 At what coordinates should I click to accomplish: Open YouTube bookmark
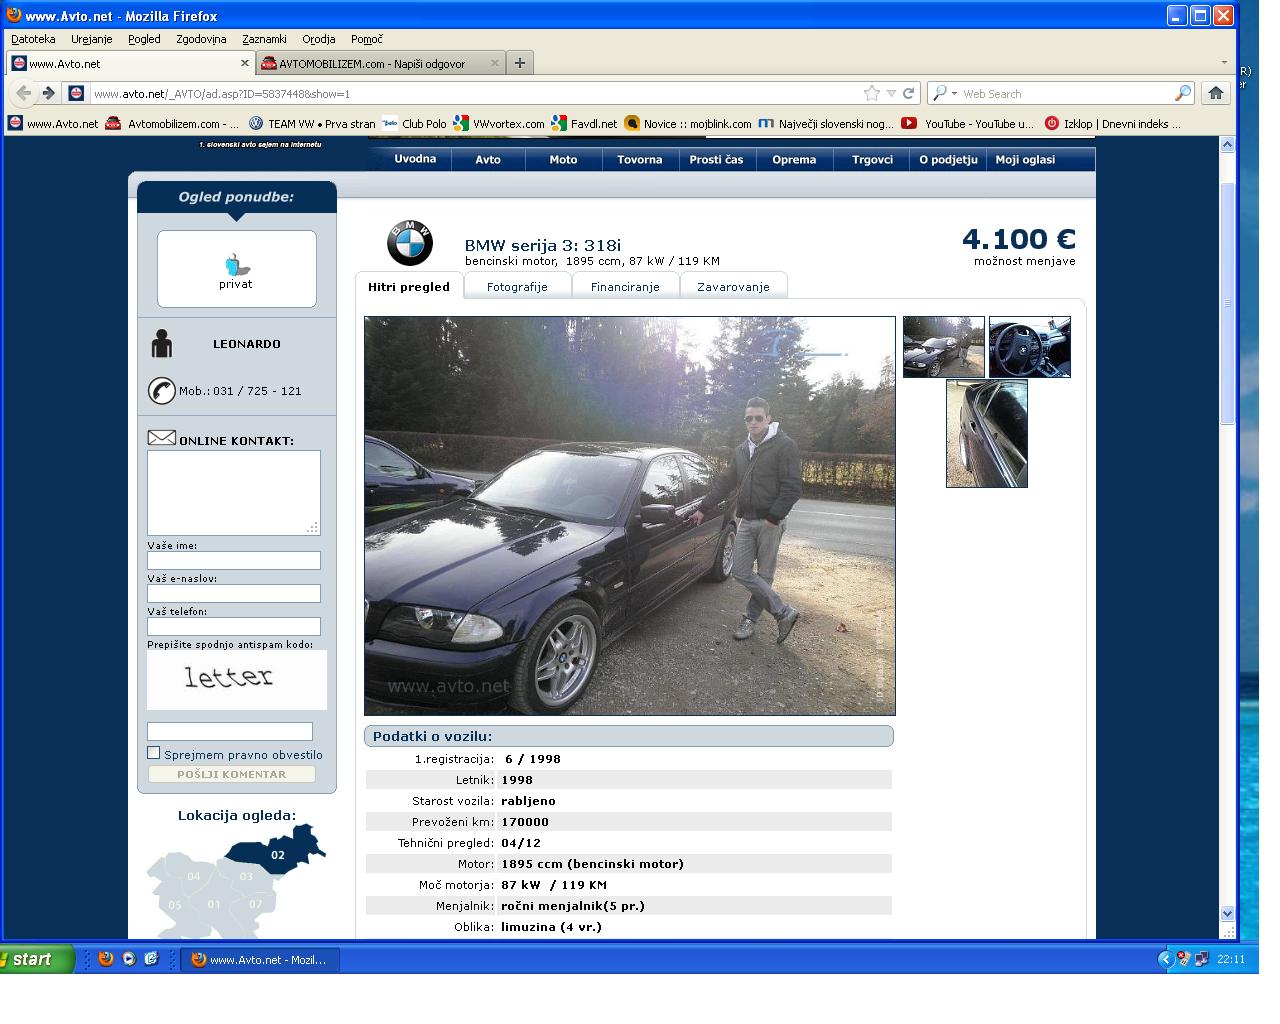(x=967, y=124)
